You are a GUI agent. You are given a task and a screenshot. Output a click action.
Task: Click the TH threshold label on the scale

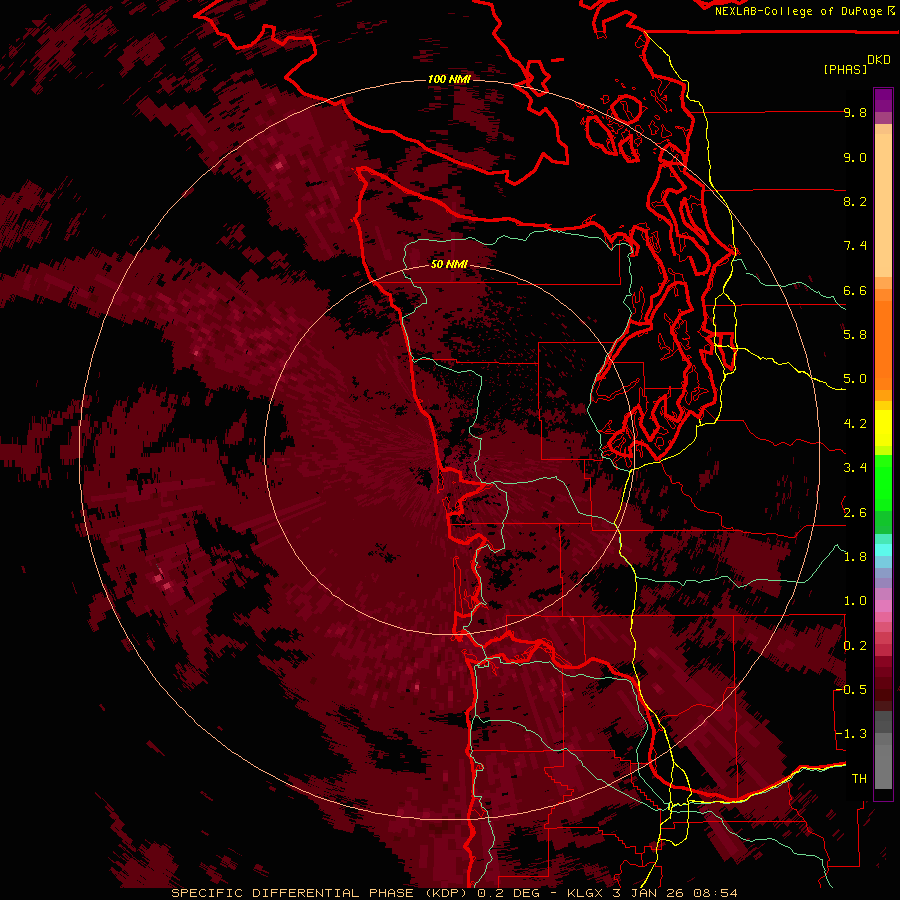[859, 779]
